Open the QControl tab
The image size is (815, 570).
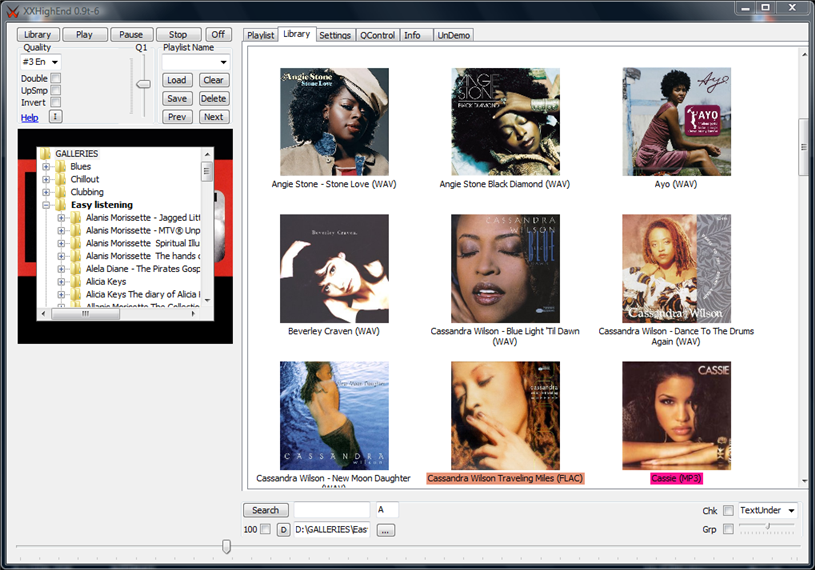pyautogui.click(x=378, y=35)
